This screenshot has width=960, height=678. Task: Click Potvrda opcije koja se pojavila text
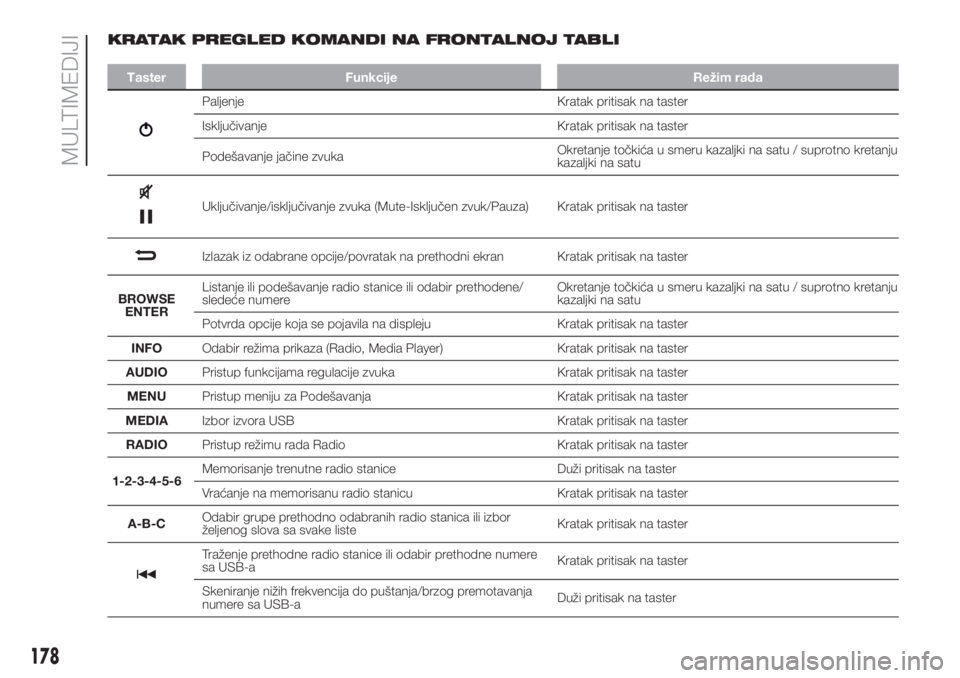tap(317, 324)
